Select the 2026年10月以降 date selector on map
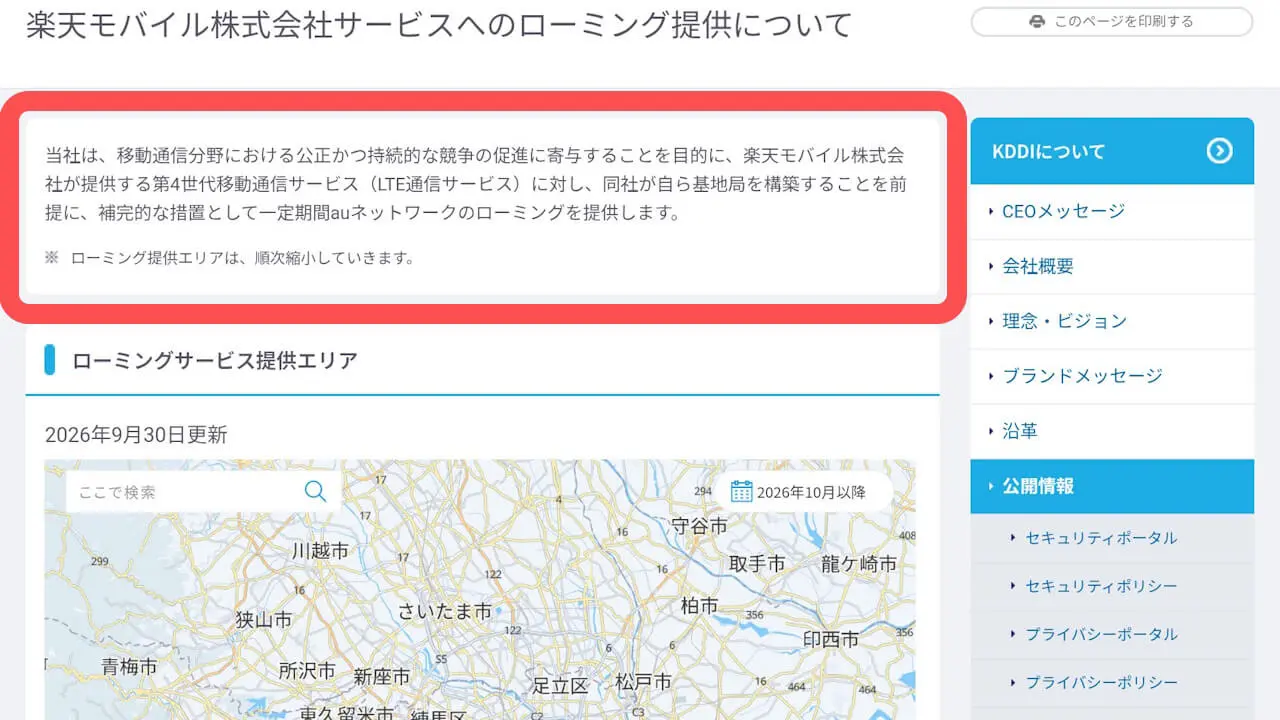1280x720 pixels. (x=802, y=491)
